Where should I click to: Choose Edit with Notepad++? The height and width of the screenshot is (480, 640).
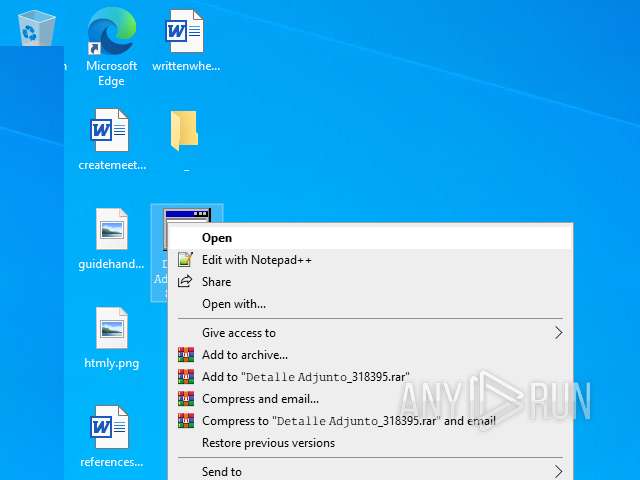coord(370,260)
